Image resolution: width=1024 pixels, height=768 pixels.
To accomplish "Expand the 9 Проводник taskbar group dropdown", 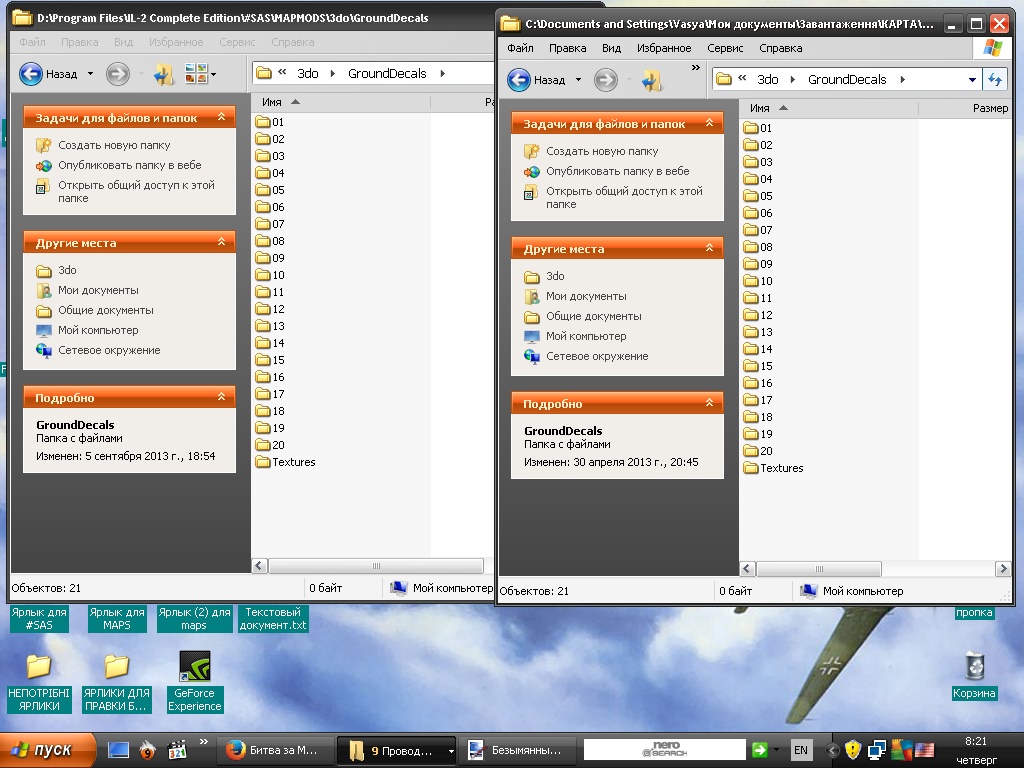I will click(x=451, y=751).
